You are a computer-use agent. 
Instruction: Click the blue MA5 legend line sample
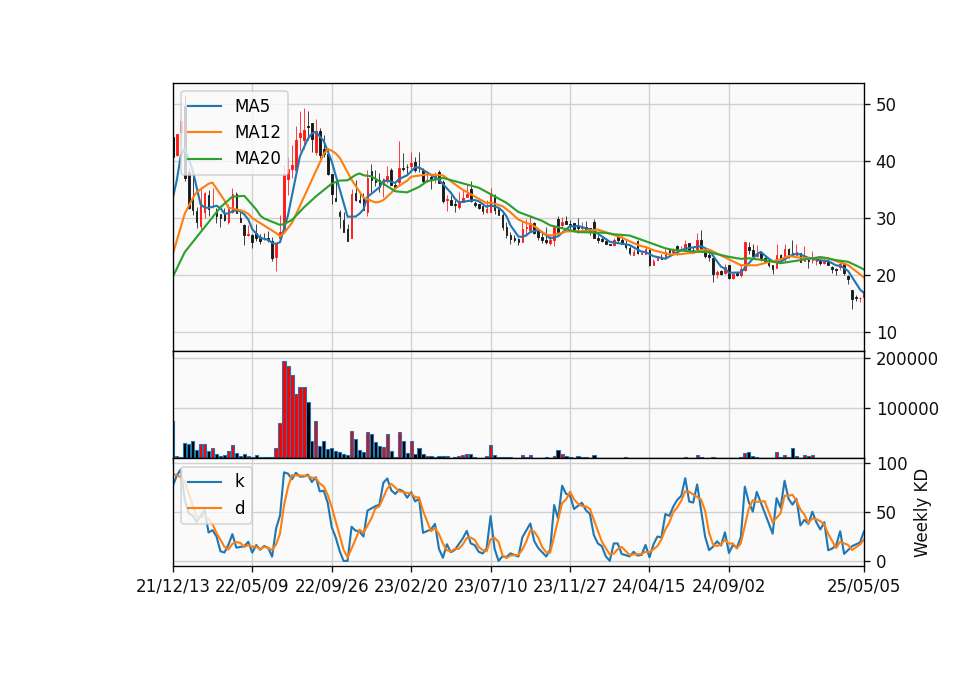[204, 106]
